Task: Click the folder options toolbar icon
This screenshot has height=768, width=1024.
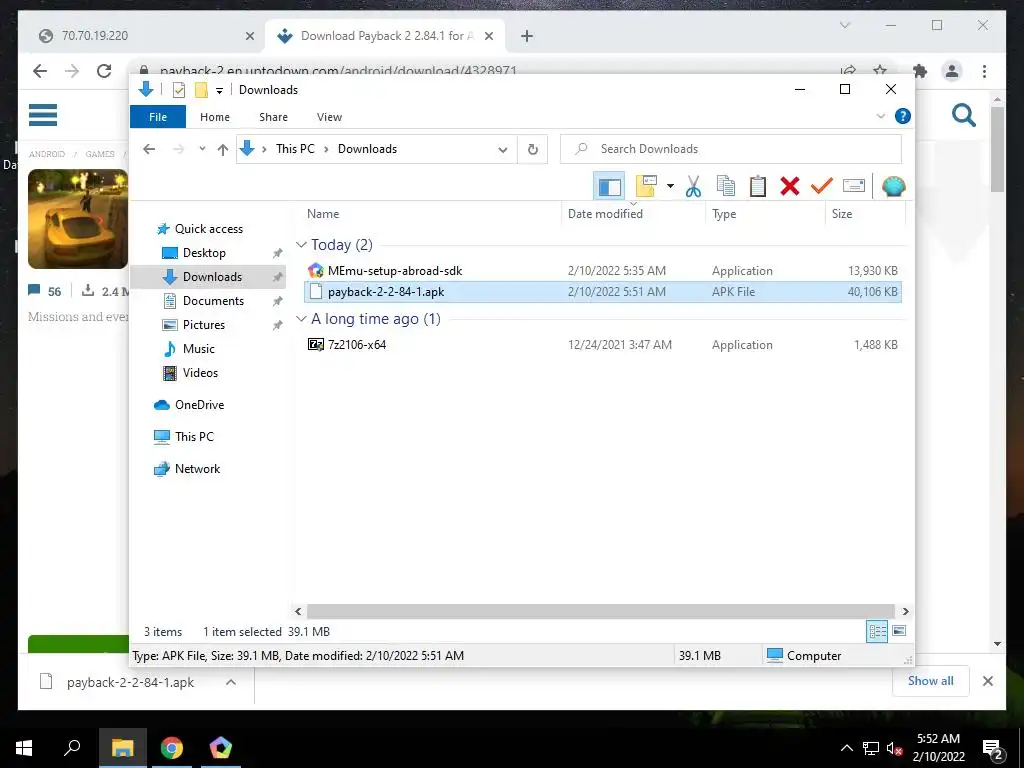Action: [646, 187]
